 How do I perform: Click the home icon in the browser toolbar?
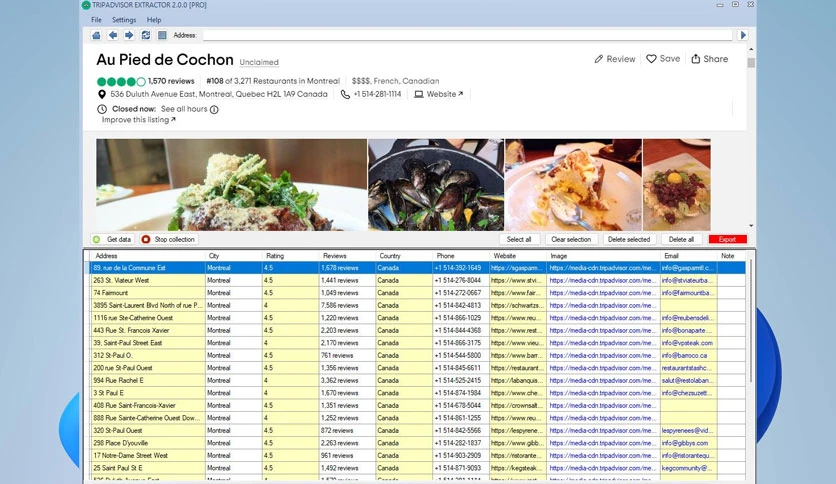96,35
